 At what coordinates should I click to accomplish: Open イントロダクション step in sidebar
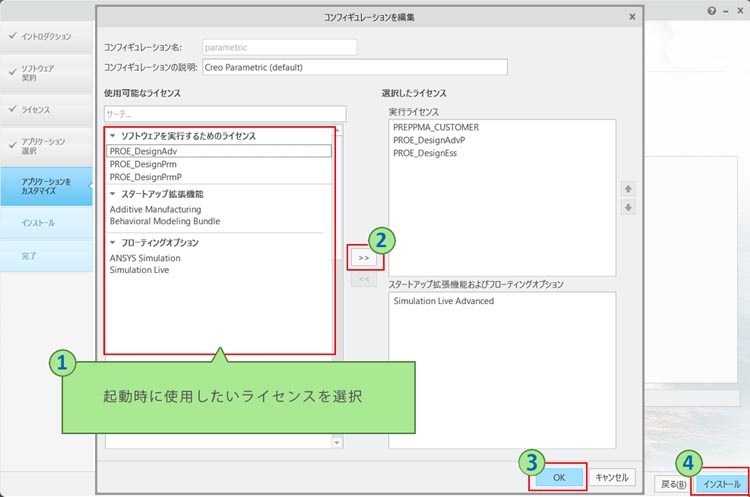(x=46, y=36)
